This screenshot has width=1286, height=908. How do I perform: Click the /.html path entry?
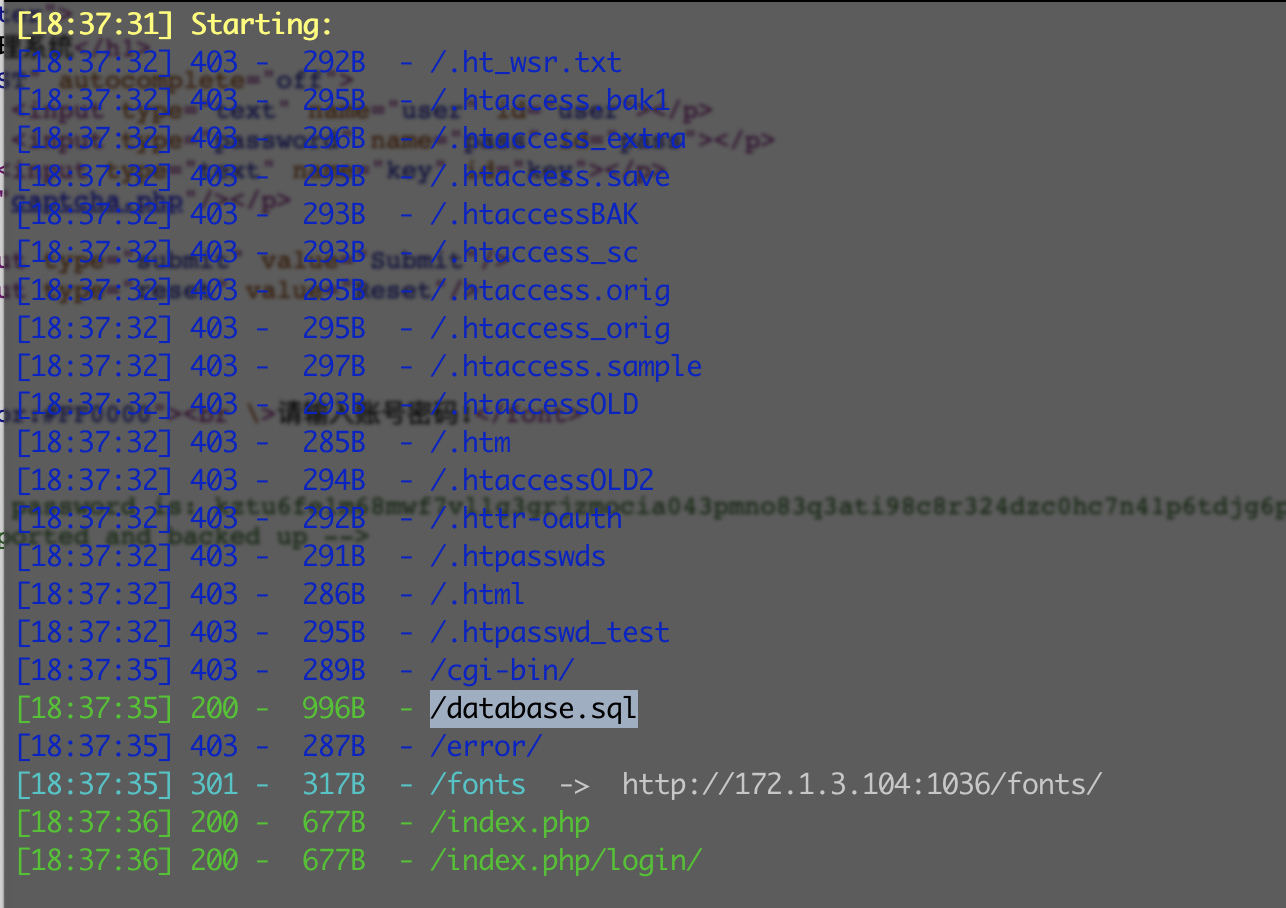click(x=477, y=595)
